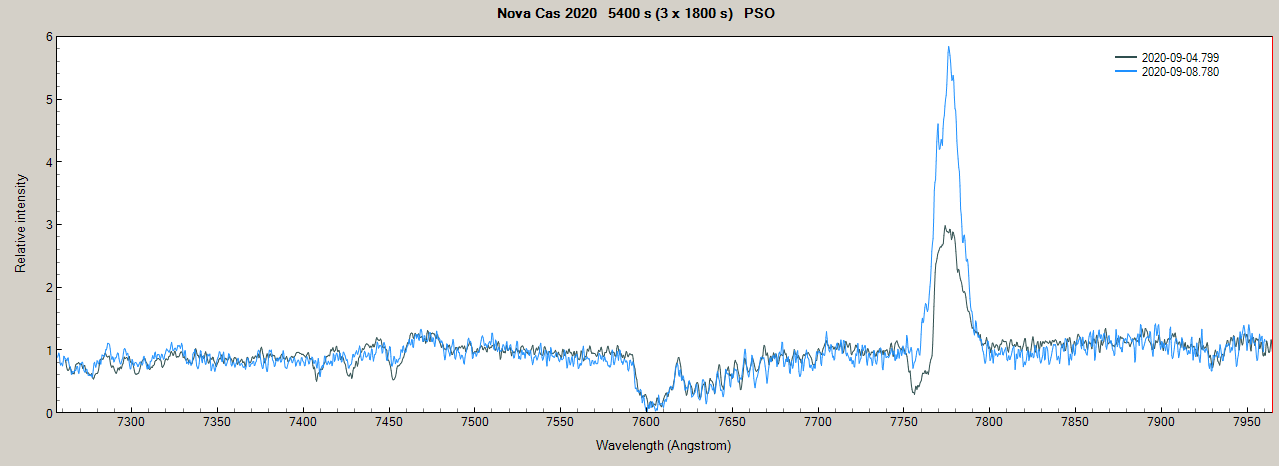This screenshot has height=466, width=1279.
Task: Click the "Relative intensity" Y-axis label
Action: [x=20, y=223]
